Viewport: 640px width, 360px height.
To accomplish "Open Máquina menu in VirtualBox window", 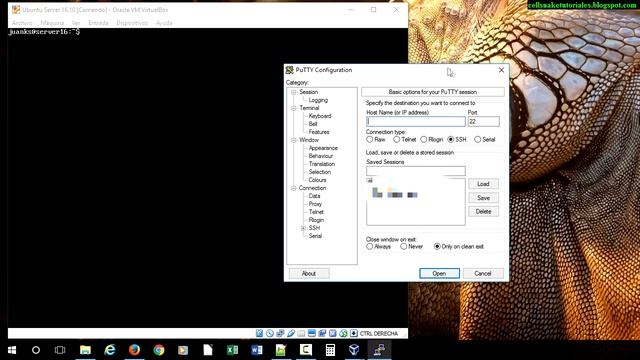I will (x=52, y=23).
